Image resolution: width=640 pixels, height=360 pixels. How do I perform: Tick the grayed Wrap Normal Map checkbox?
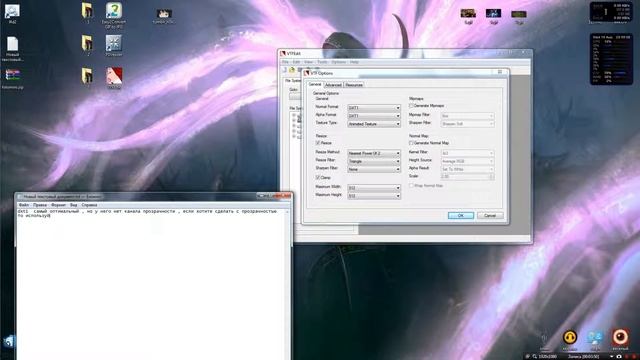point(411,186)
